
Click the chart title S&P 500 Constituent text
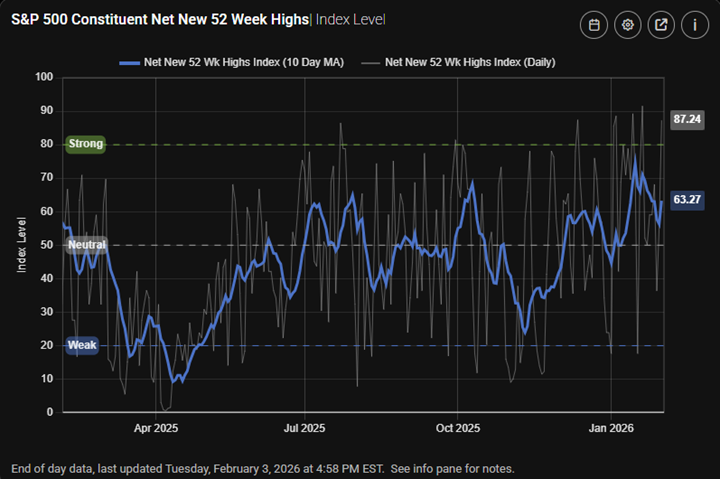click(x=160, y=20)
